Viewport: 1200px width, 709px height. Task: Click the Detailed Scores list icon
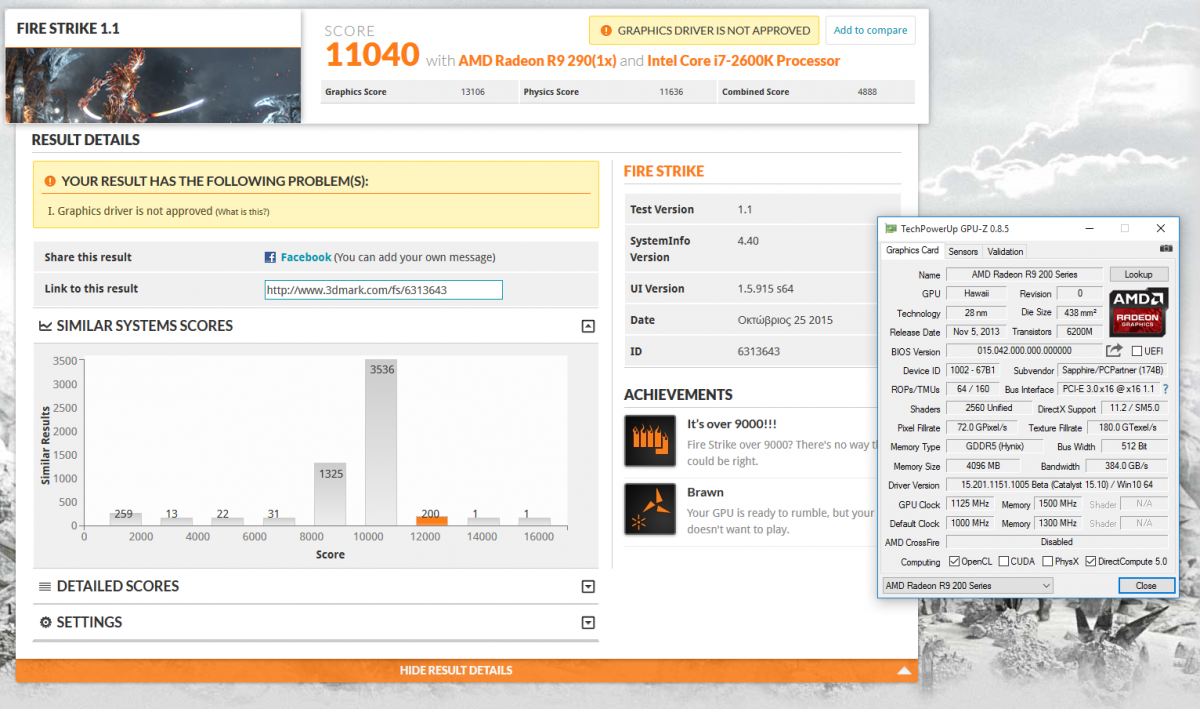click(x=45, y=586)
